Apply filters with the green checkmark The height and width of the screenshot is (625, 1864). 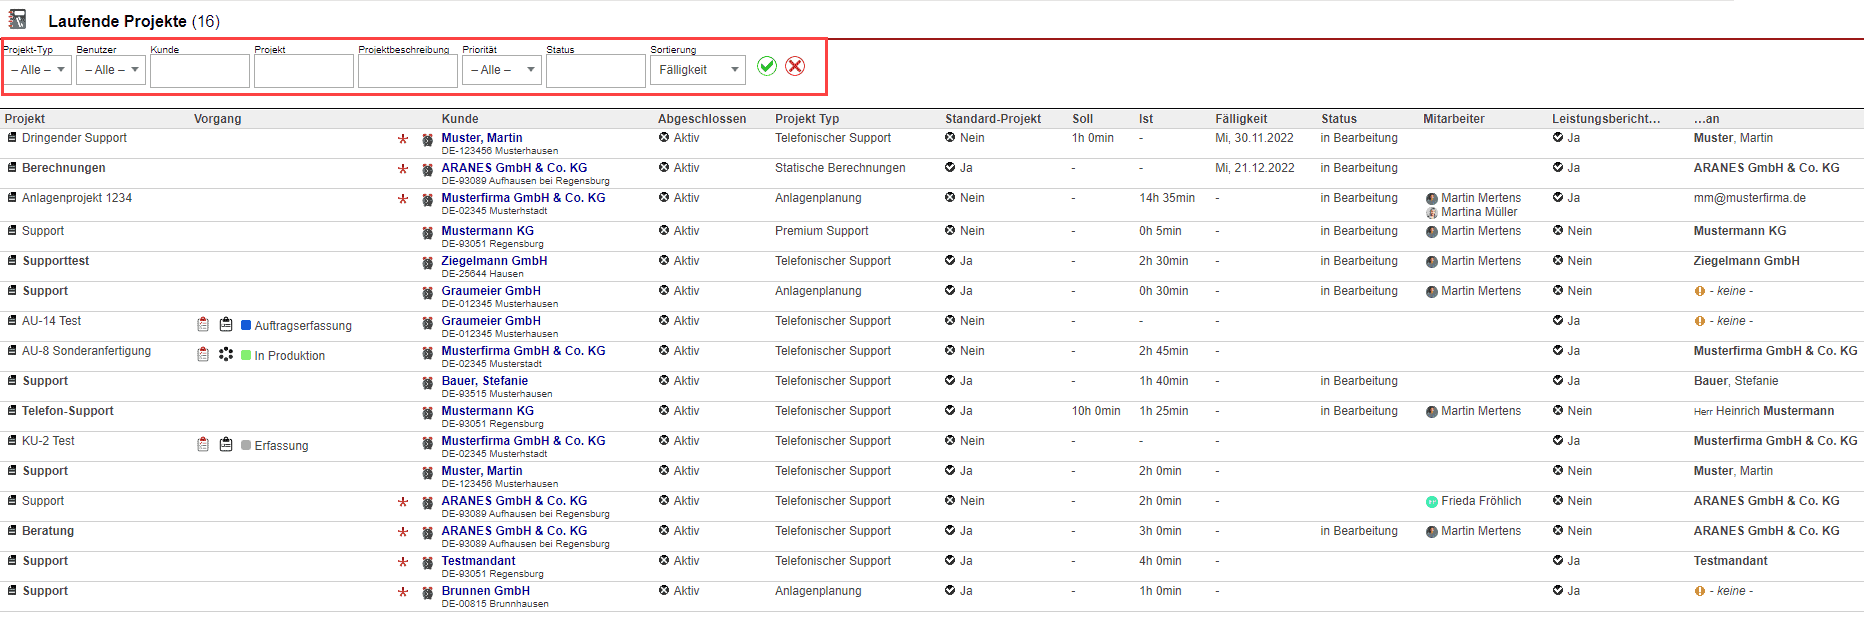click(x=767, y=66)
